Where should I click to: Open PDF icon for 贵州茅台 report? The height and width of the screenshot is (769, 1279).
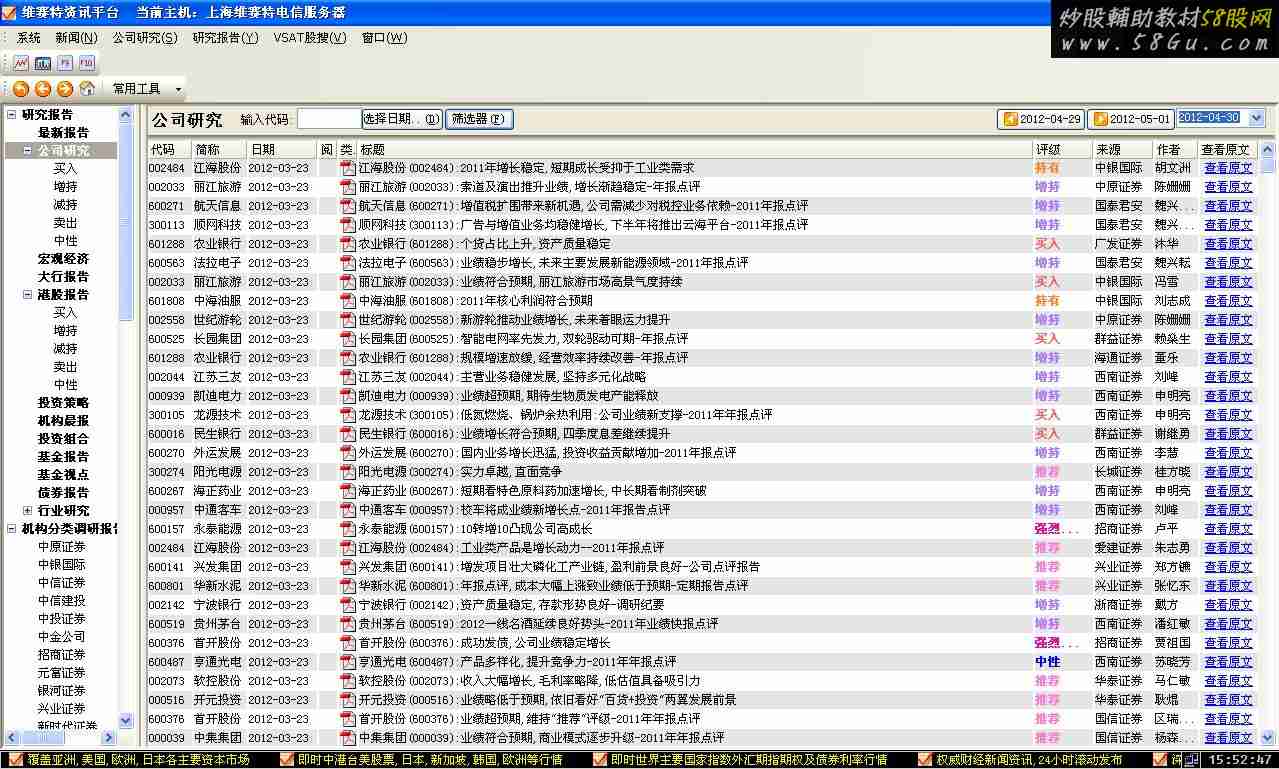348,624
